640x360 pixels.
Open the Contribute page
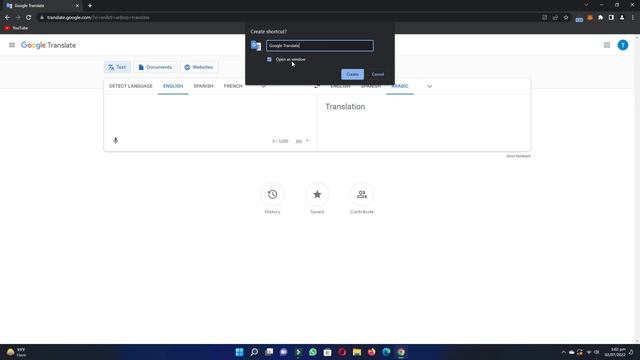[x=362, y=194]
